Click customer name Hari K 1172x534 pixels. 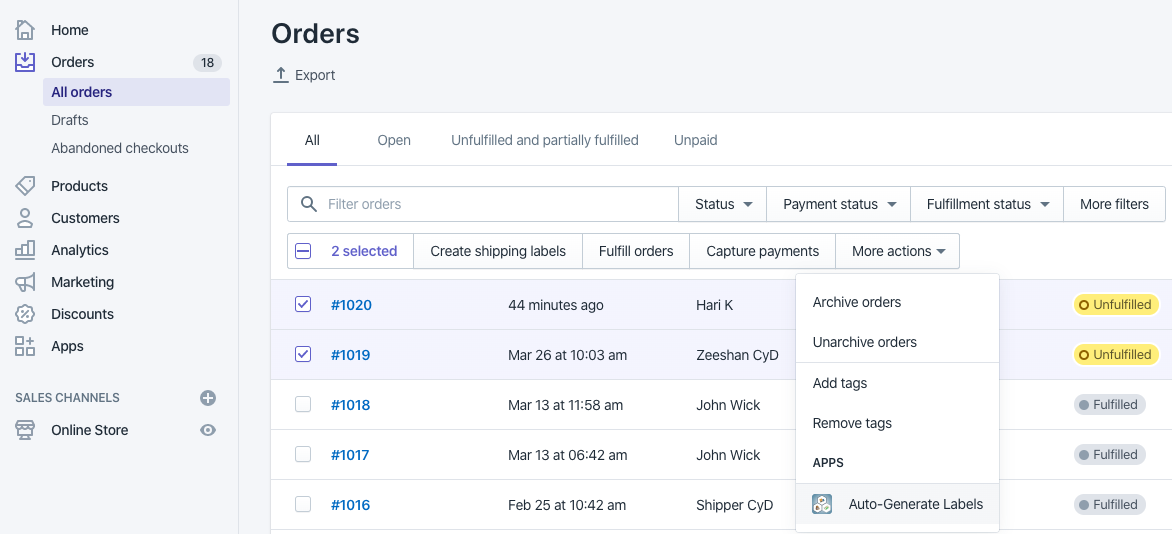pyautogui.click(x=715, y=304)
